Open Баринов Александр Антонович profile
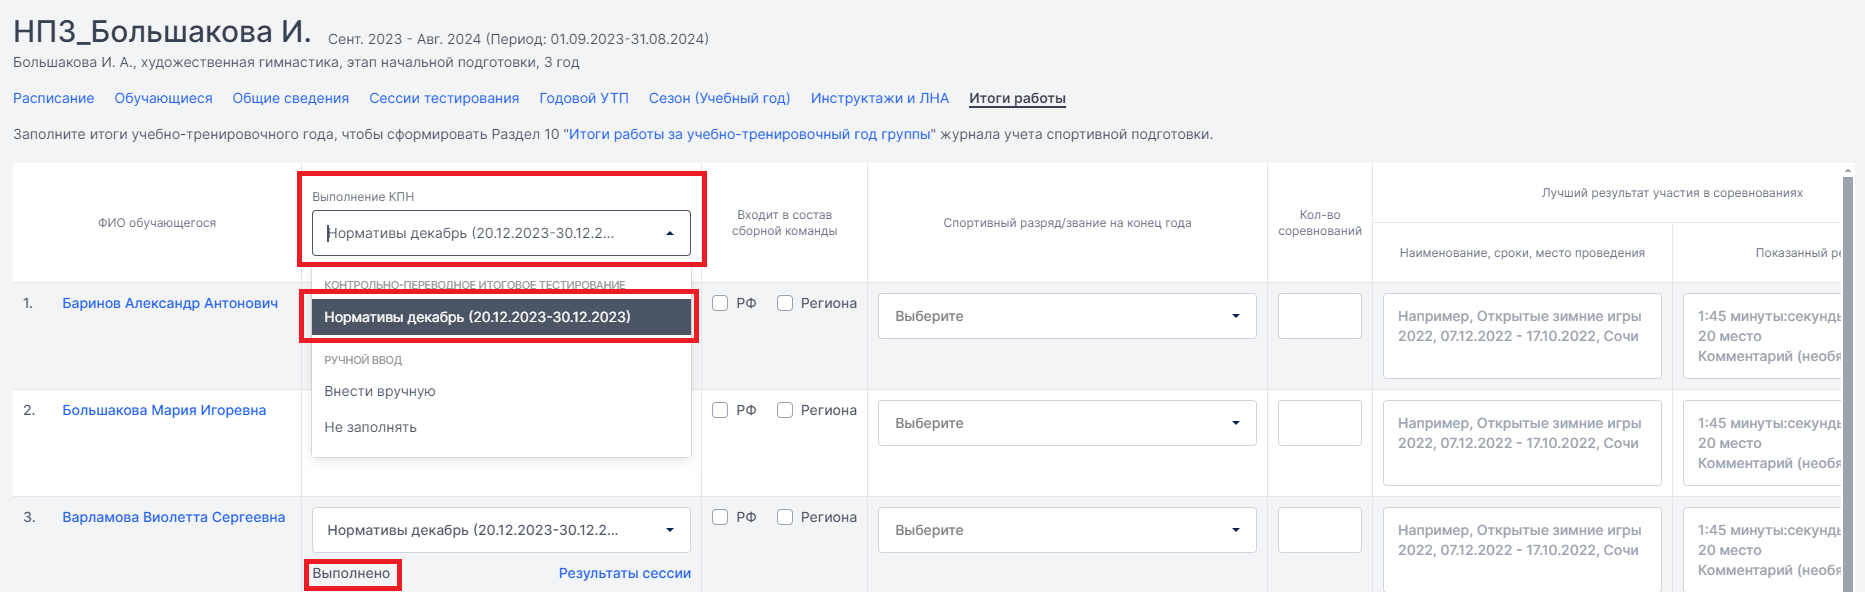Image resolution: width=1865 pixels, height=592 pixels. (170, 303)
